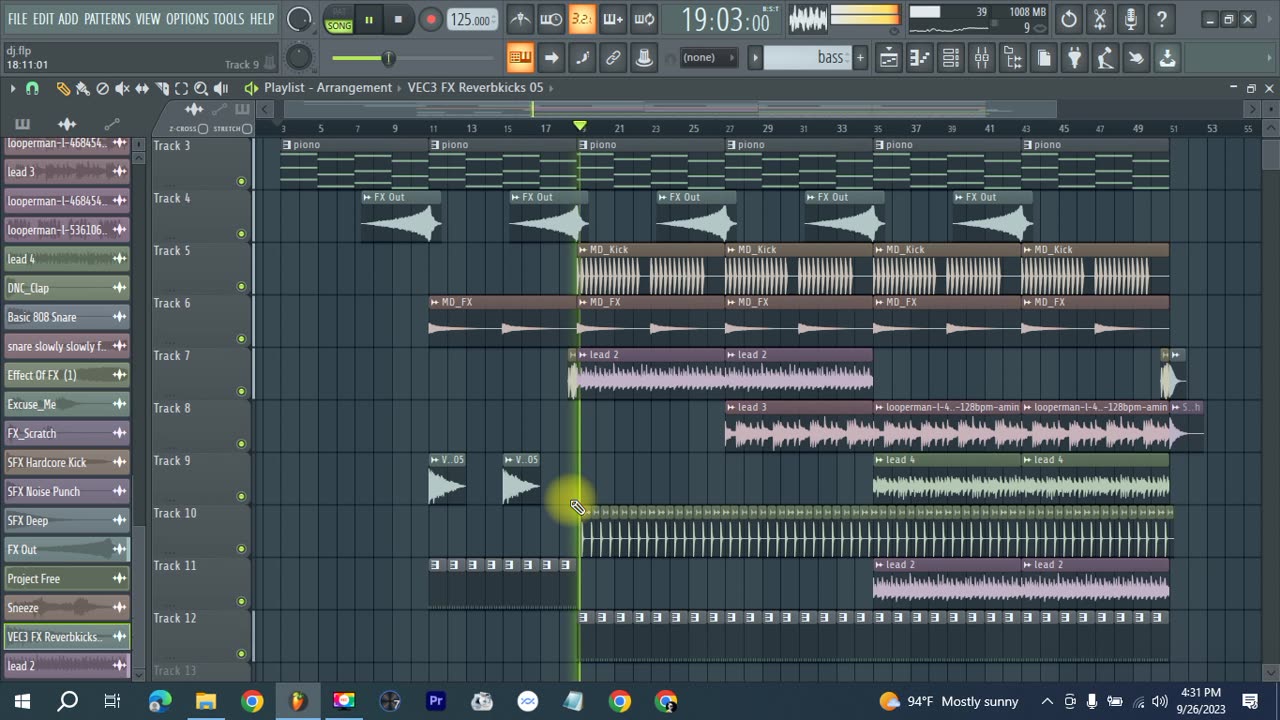
Task: Open the pattern selector arrow before bass
Action: 756,58
